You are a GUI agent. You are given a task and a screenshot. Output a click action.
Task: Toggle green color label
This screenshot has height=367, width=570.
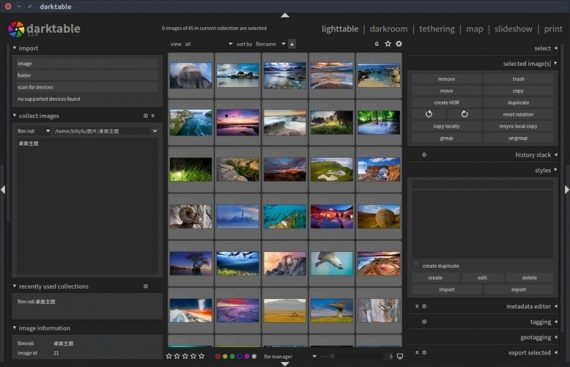(x=232, y=356)
